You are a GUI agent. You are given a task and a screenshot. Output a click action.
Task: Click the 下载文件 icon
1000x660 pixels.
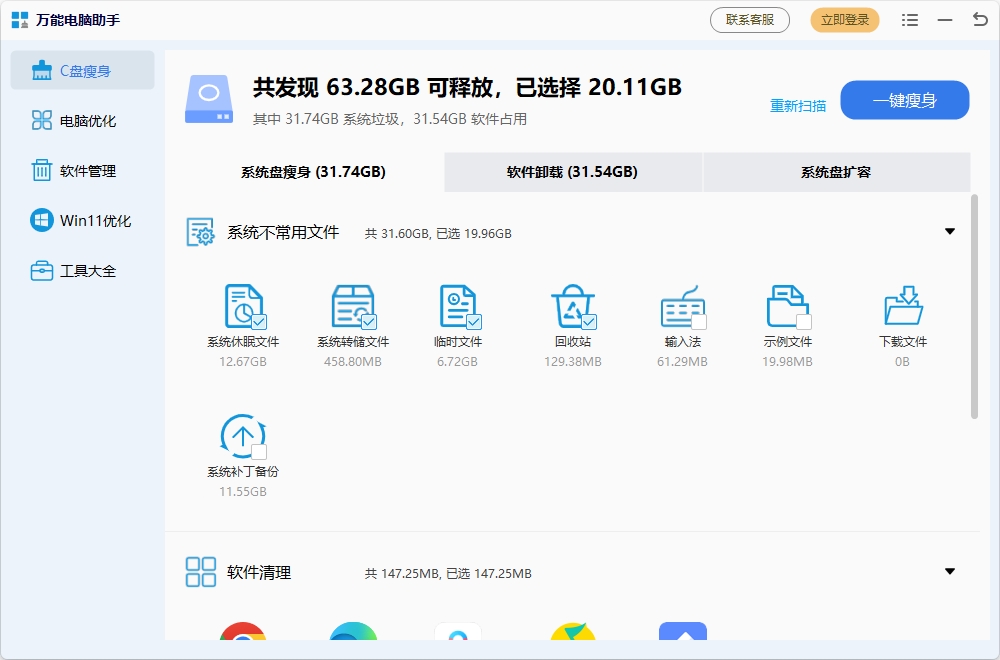point(903,305)
